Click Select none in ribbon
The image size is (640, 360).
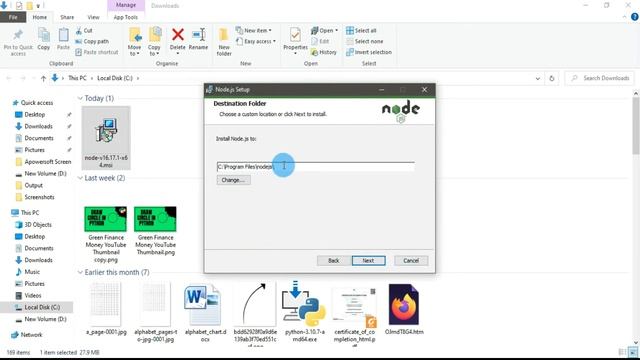click(364, 41)
